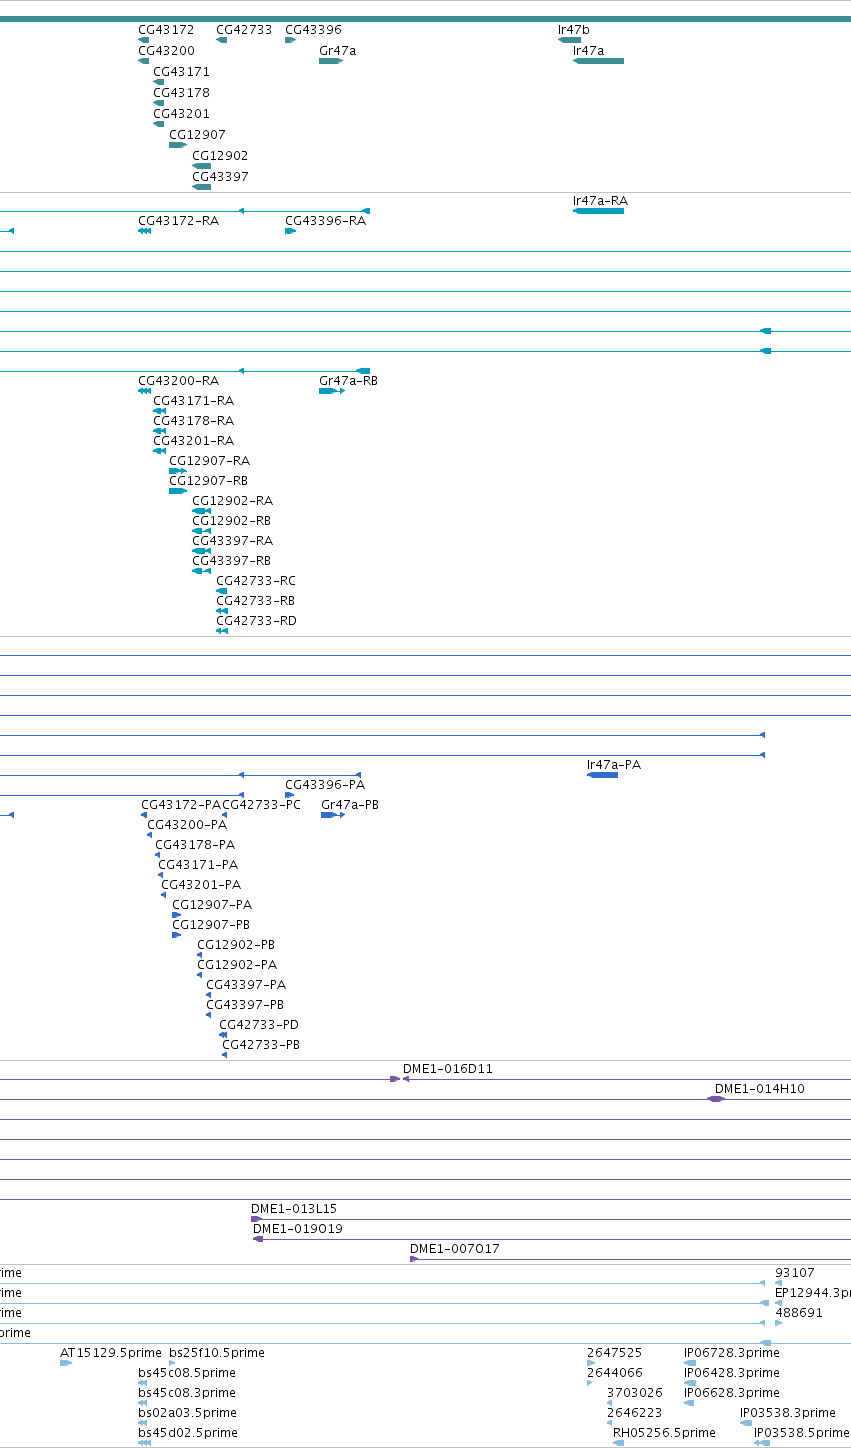Select protein label CG12907-PA
The height and width of the screenshot is (1448, 851).
pos(212,905)
